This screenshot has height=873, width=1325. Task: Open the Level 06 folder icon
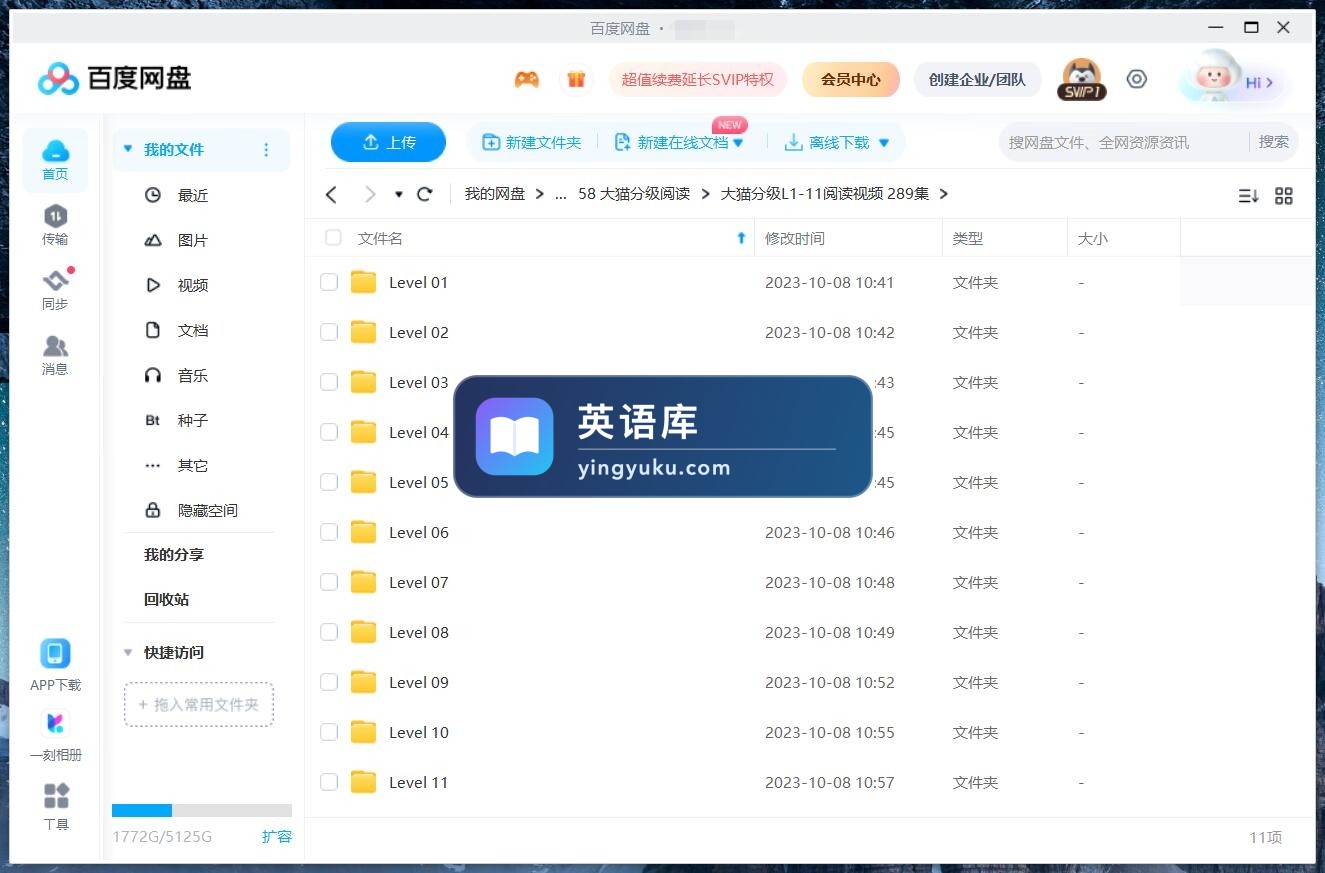(363, 532)
